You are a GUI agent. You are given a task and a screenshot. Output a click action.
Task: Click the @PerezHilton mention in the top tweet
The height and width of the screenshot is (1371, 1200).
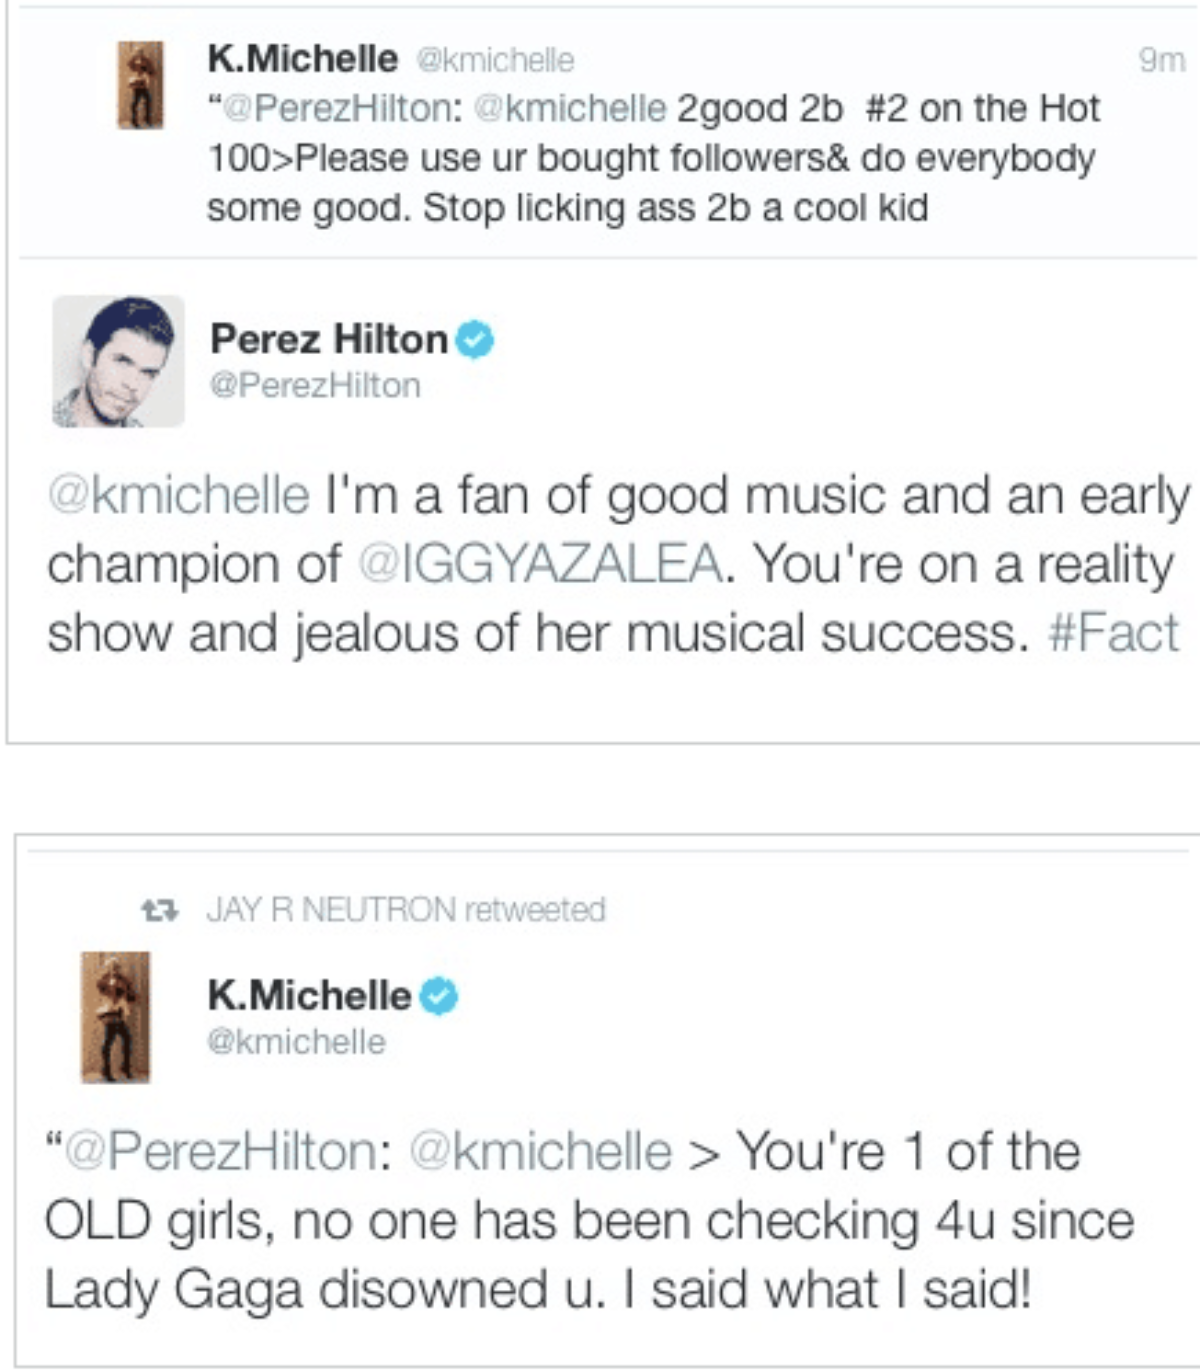pyautogui.click(x=338, y=109)
